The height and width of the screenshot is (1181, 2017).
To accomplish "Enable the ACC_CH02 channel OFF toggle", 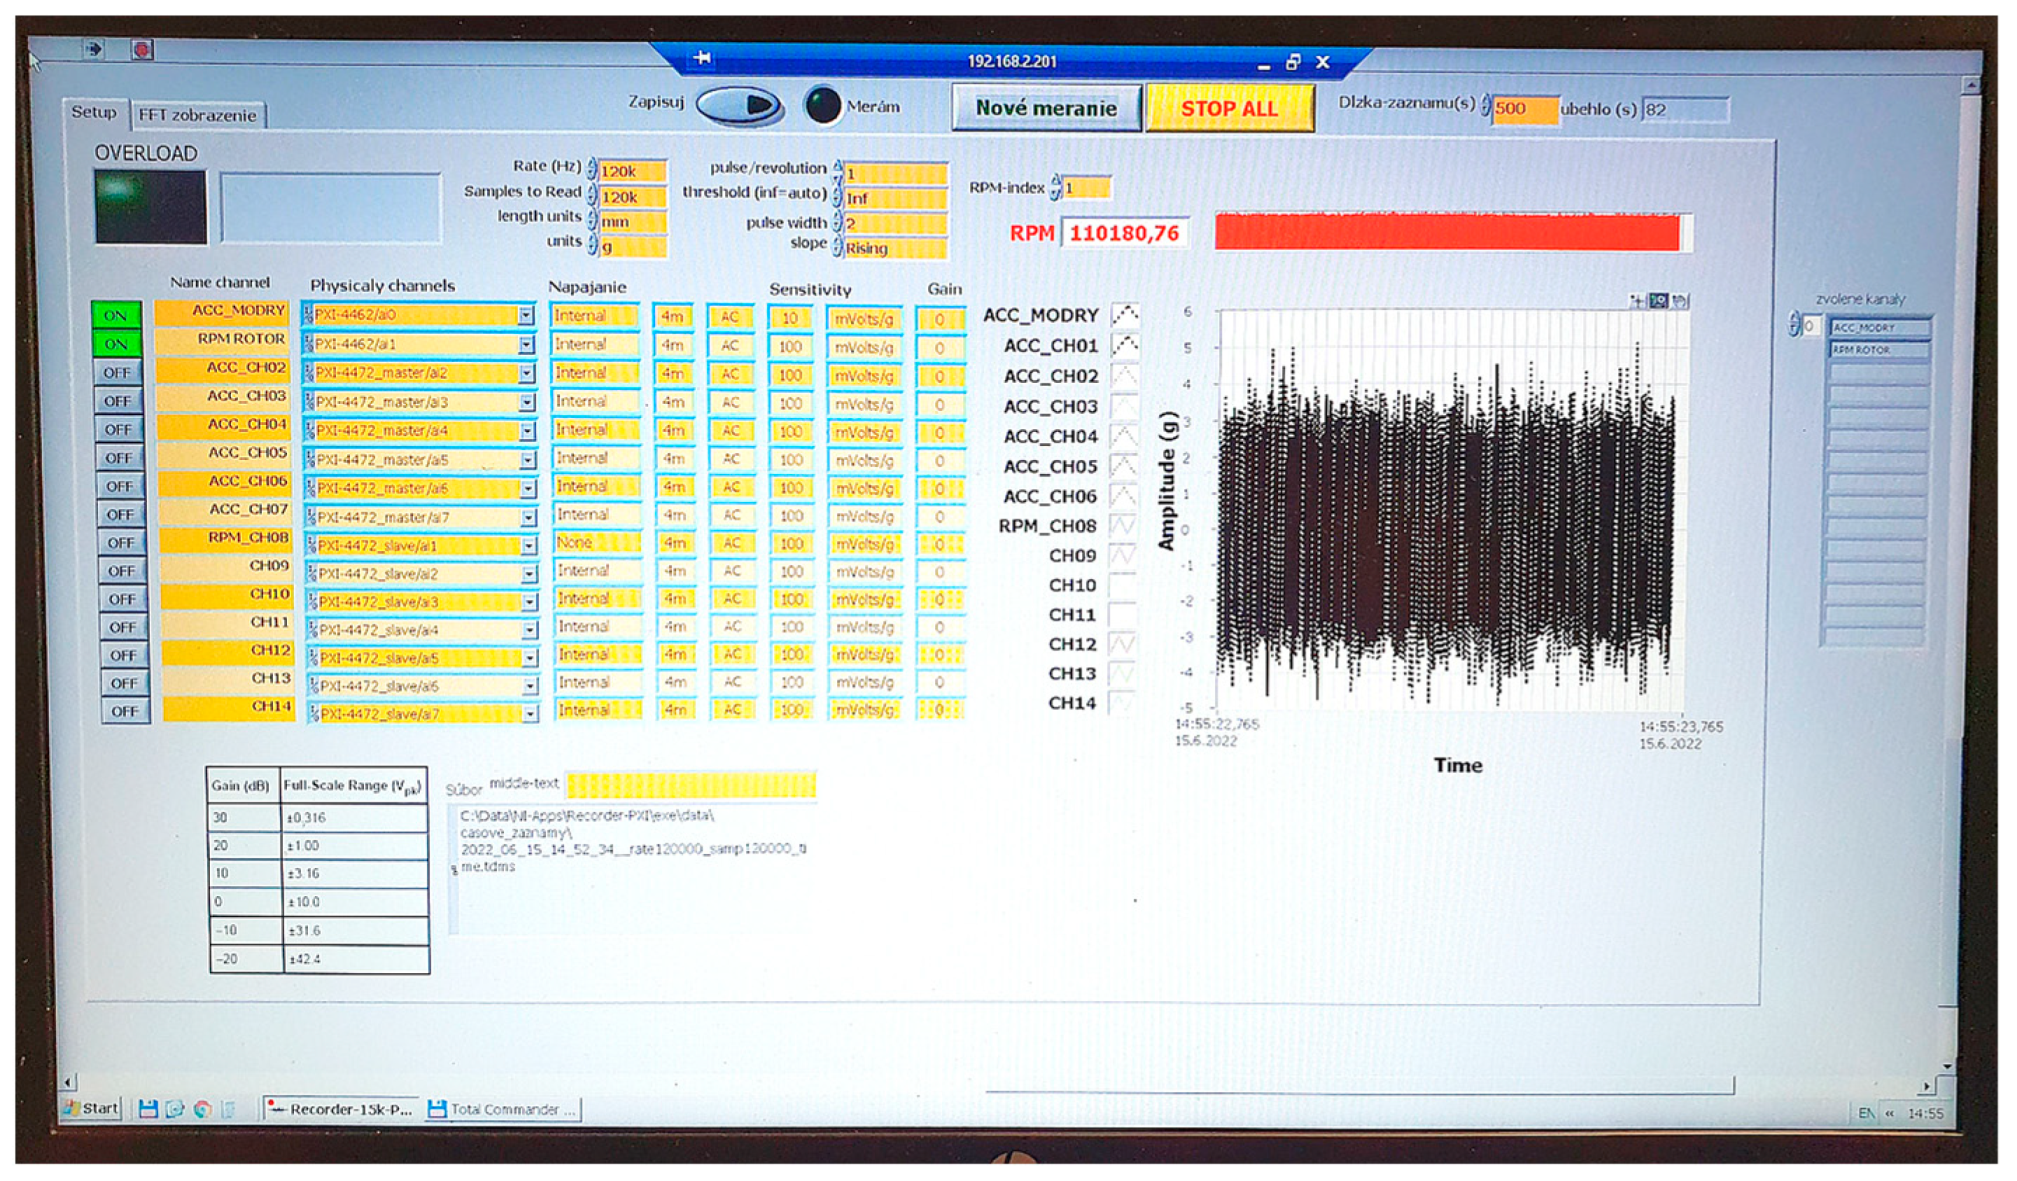I will click(x=120, y=371).
